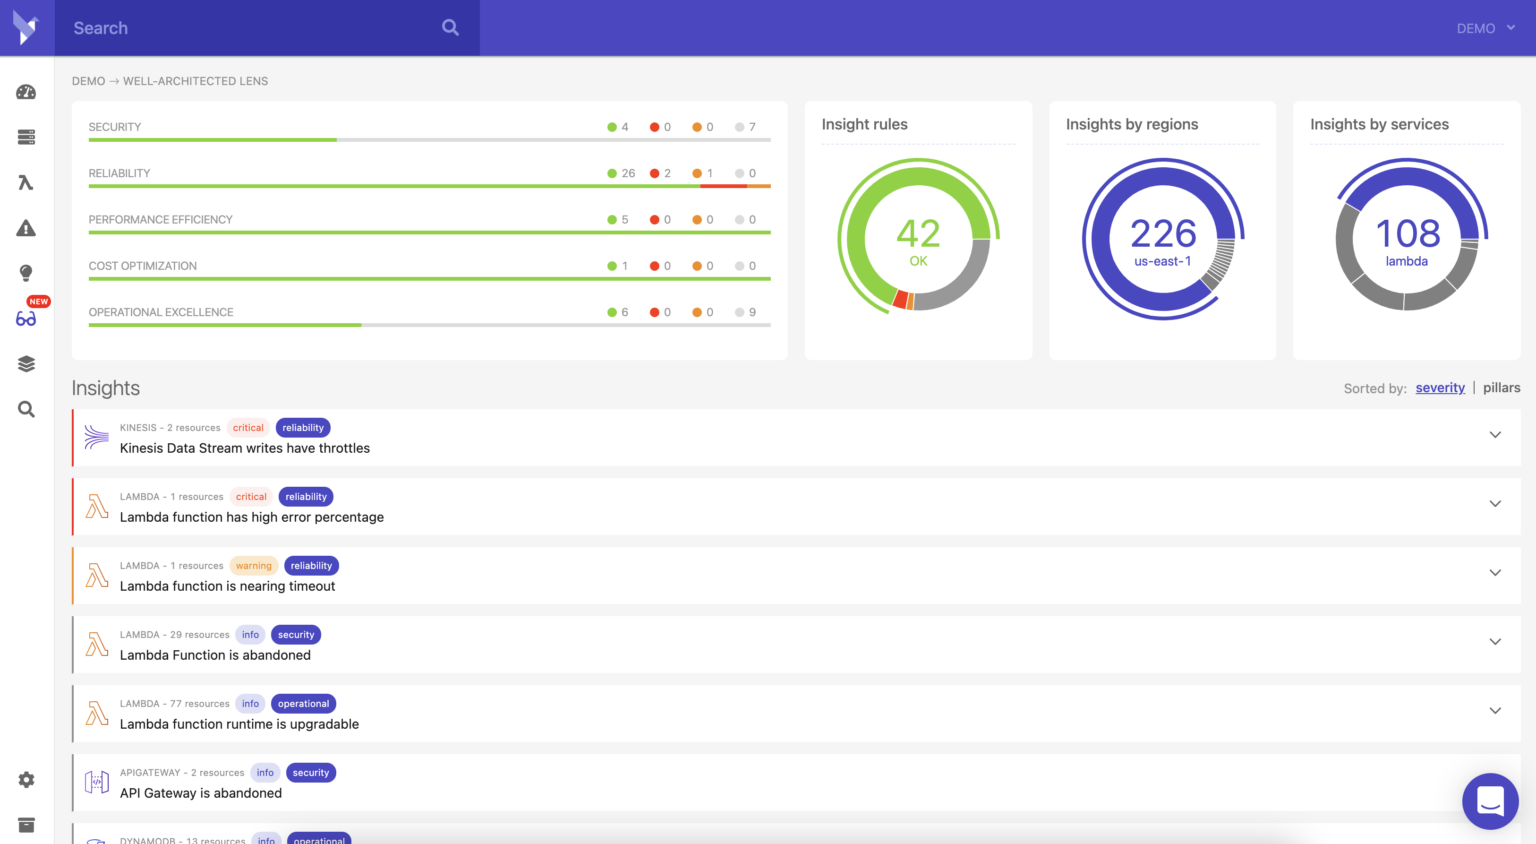
Task: Select the Well-Architected Lens glasses icon
Action: pos(26,319)
